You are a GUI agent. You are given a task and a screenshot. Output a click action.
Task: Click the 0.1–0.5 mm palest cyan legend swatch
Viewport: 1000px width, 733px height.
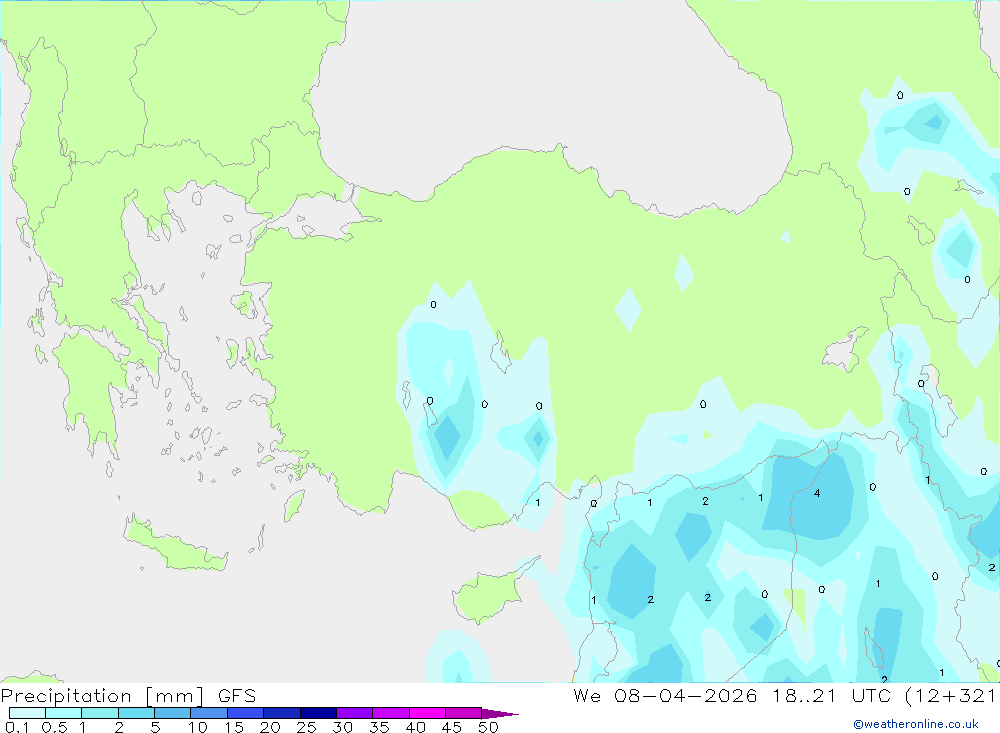27,713
